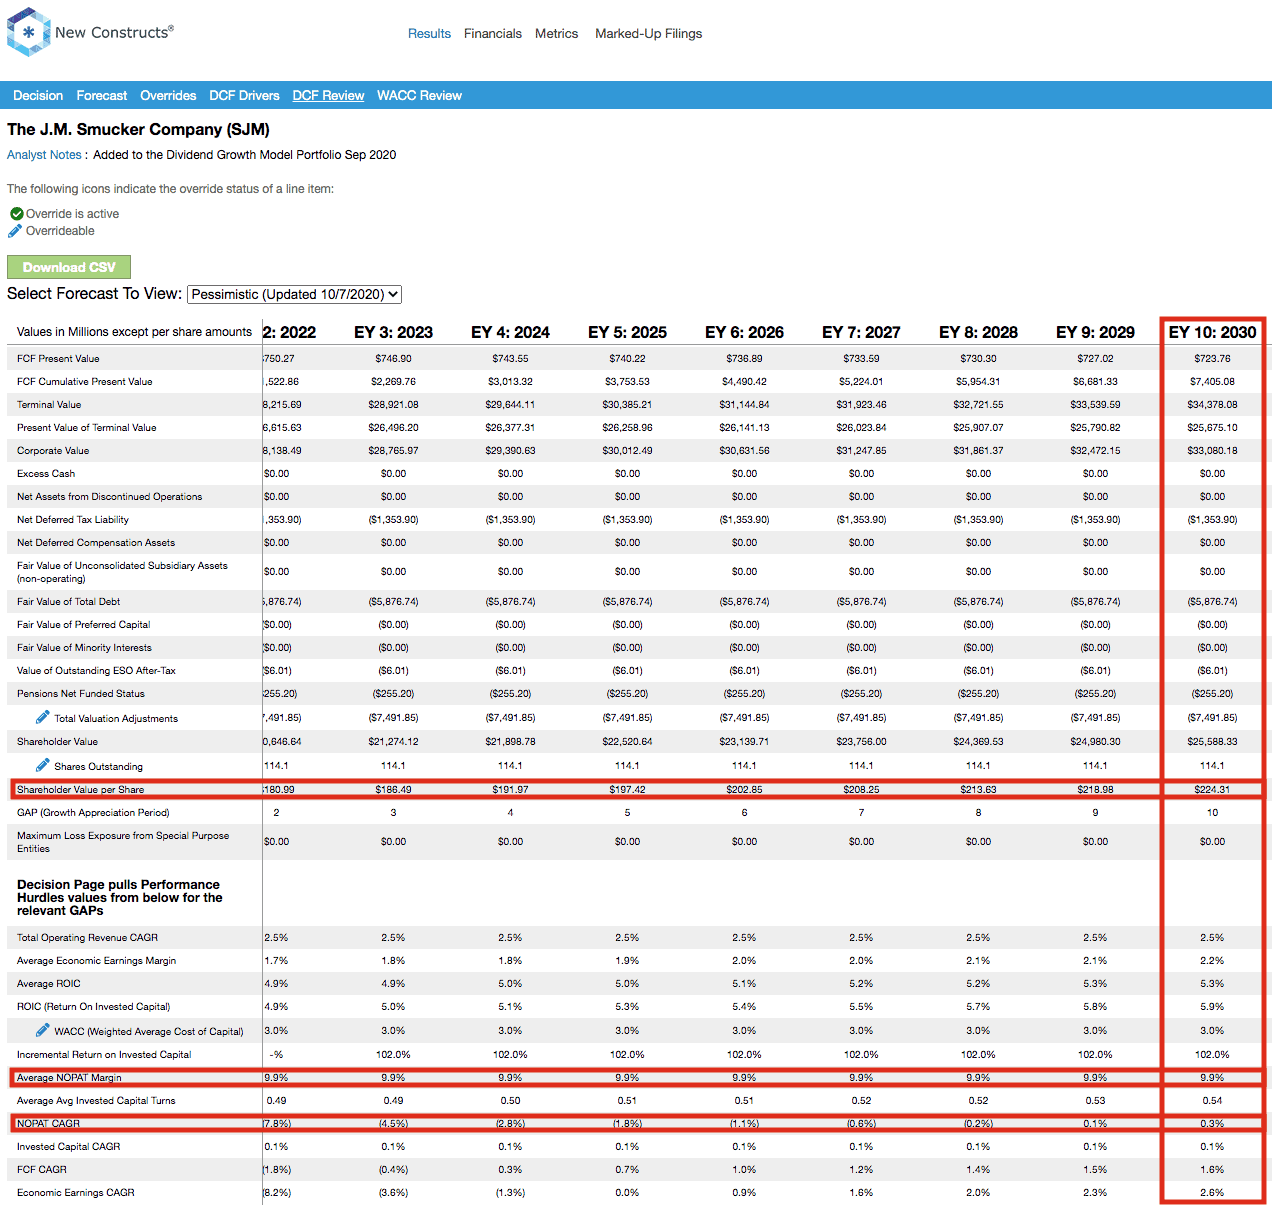Click the '$186.49' value per share cell

coord(393,790)
